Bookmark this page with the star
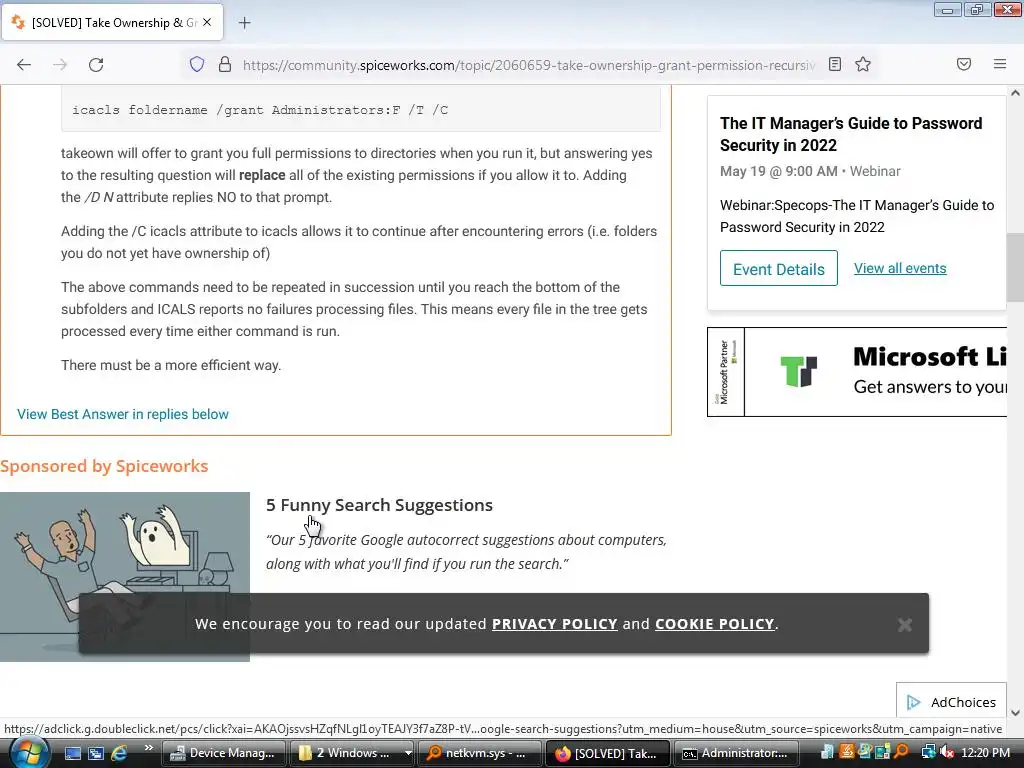1024x768 pixels. pos(863,65)
